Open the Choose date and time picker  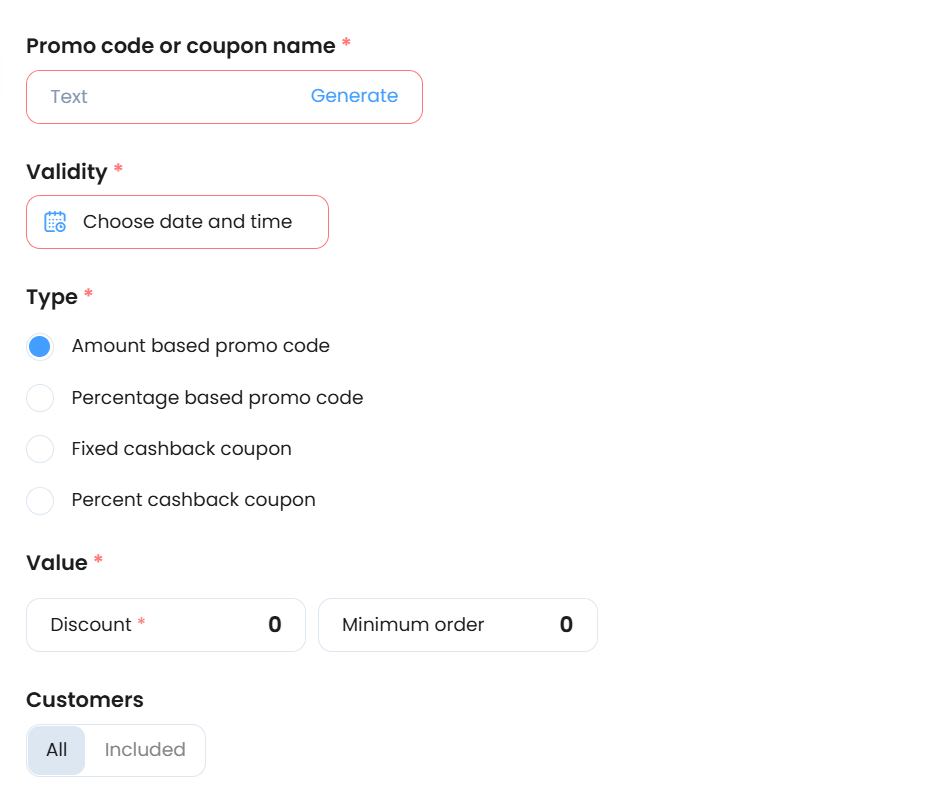pos(177,222)
